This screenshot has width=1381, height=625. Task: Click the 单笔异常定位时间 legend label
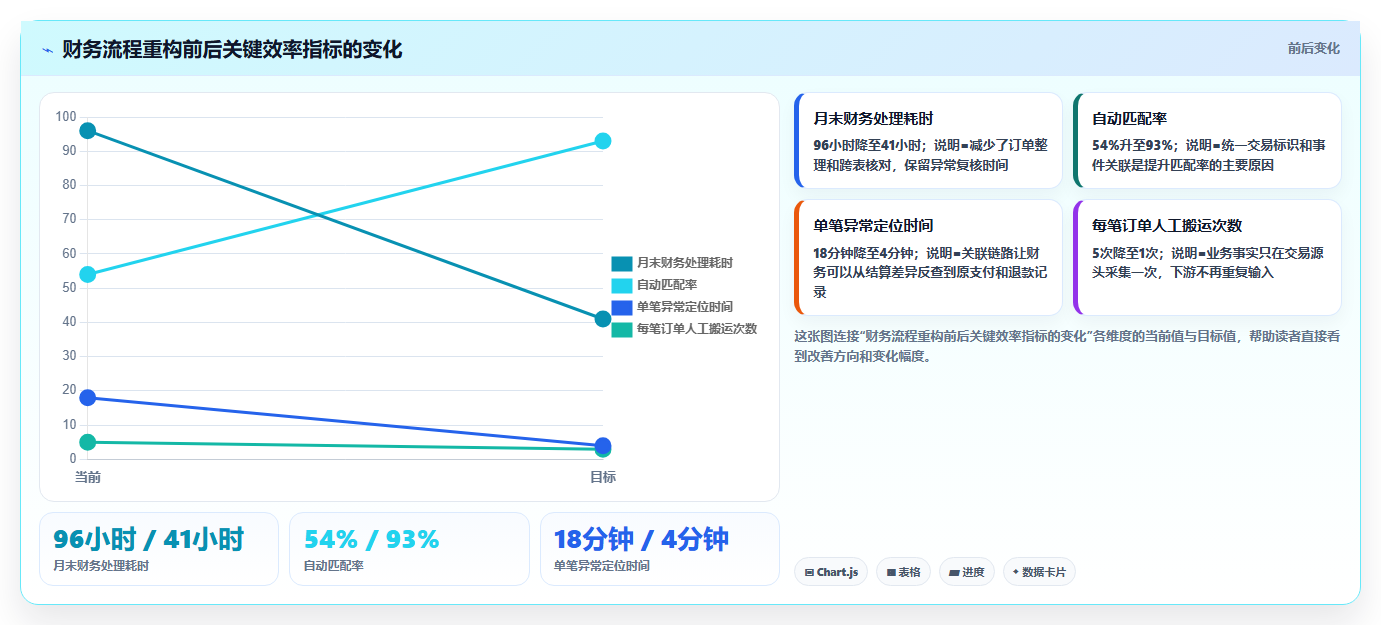pos(685,307)
